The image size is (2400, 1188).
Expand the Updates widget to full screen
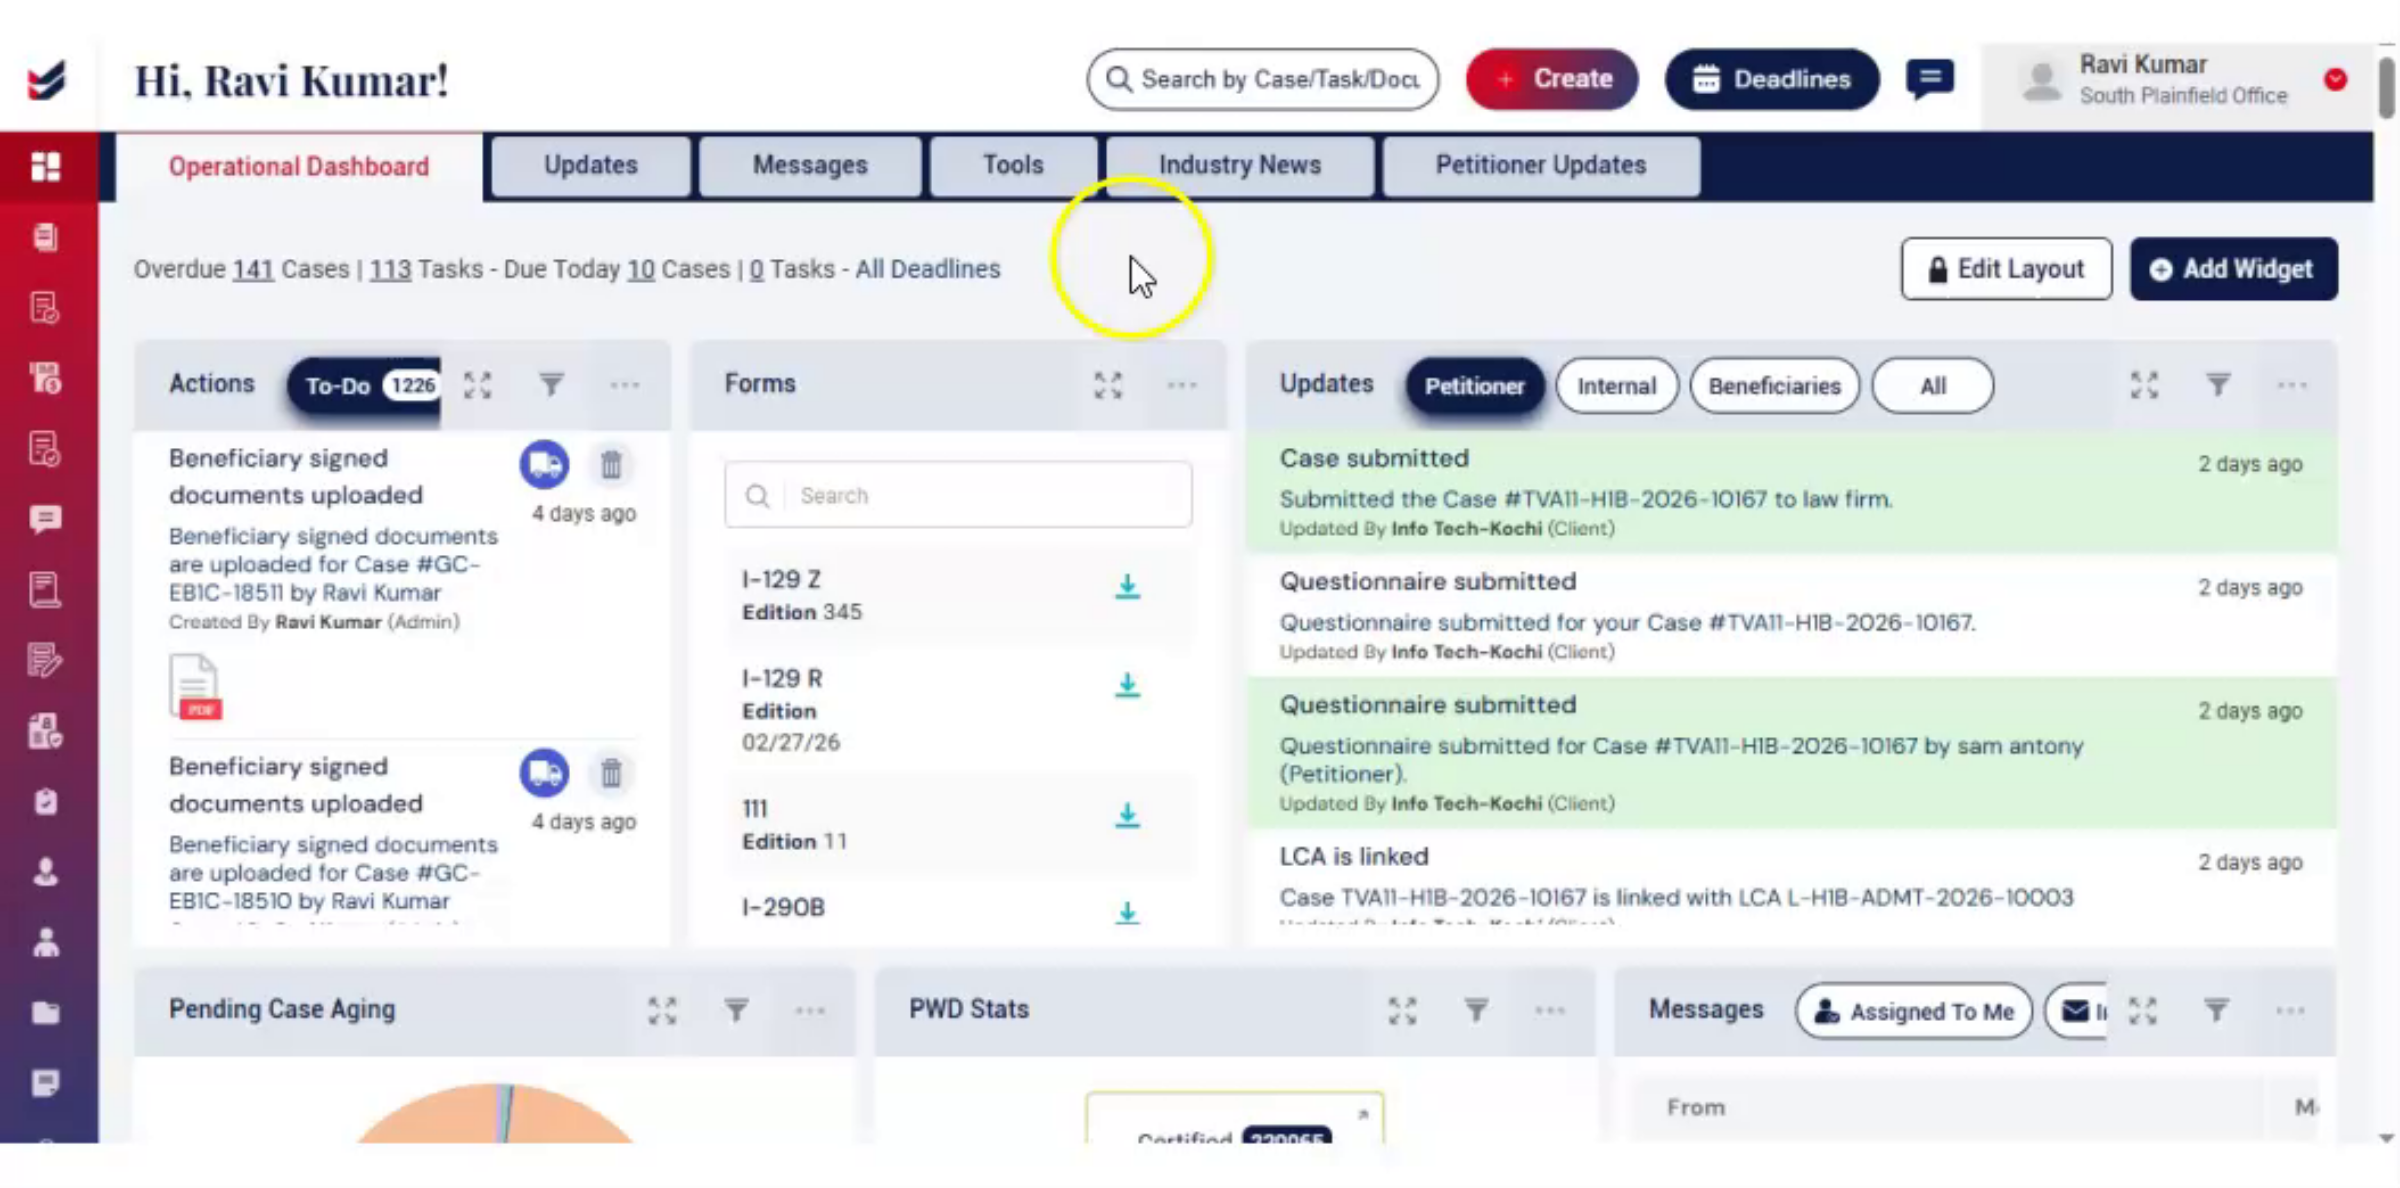point(2144,385)
